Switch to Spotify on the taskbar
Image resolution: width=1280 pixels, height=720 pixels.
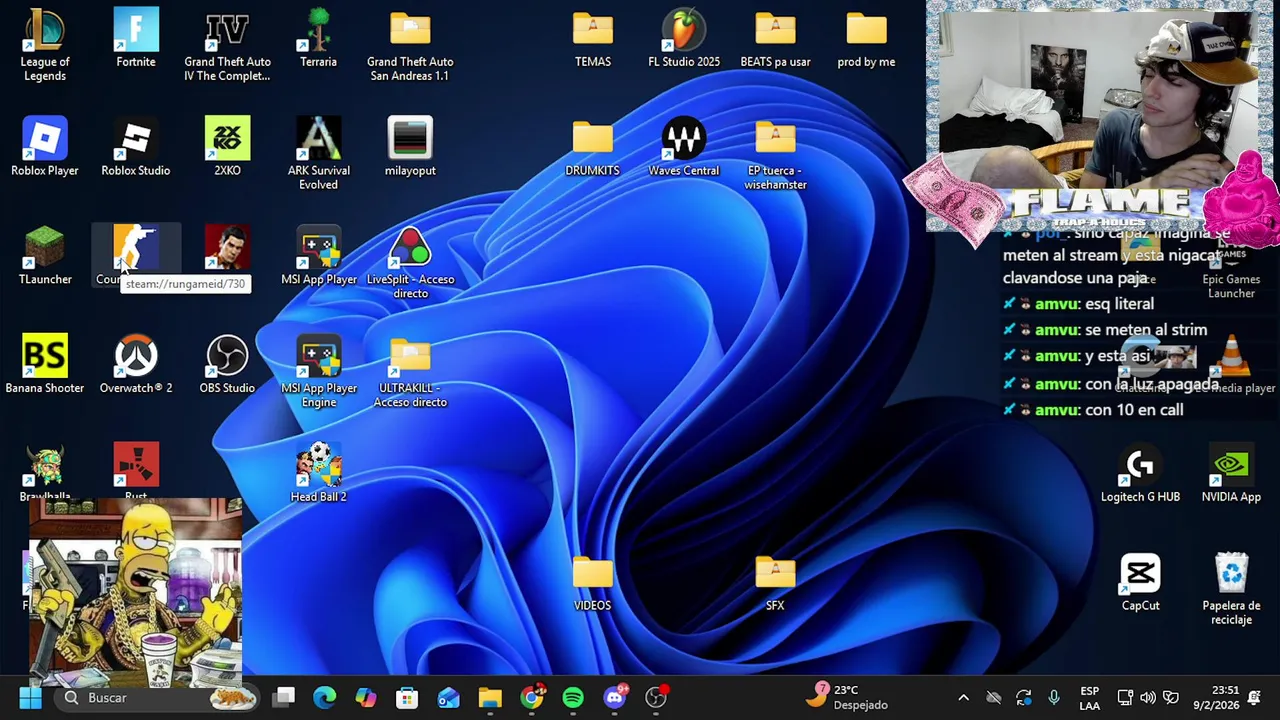tap(573, 697)
